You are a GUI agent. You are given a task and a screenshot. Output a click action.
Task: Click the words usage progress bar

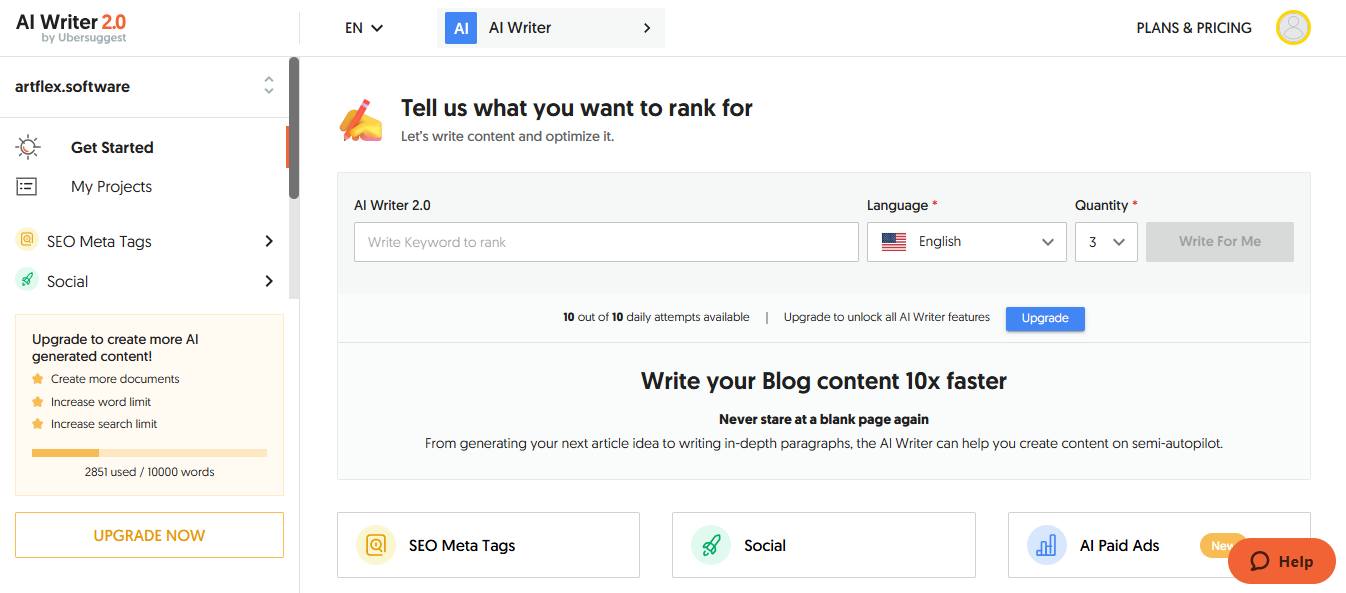tap(149, 453)
